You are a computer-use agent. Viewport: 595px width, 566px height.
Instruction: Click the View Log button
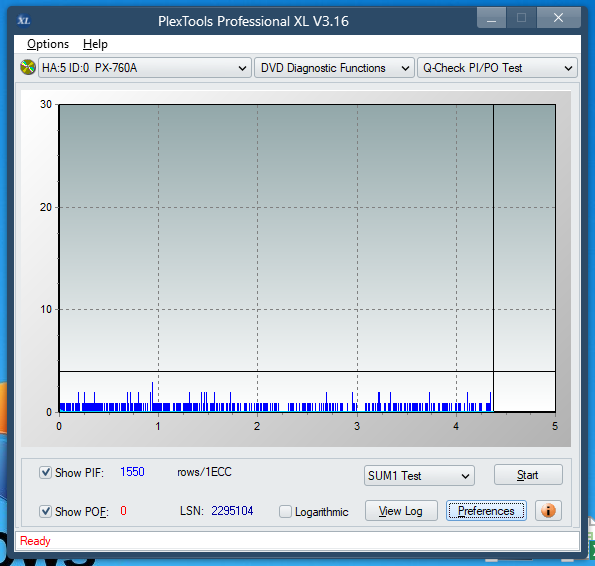[x=401, y=511]
